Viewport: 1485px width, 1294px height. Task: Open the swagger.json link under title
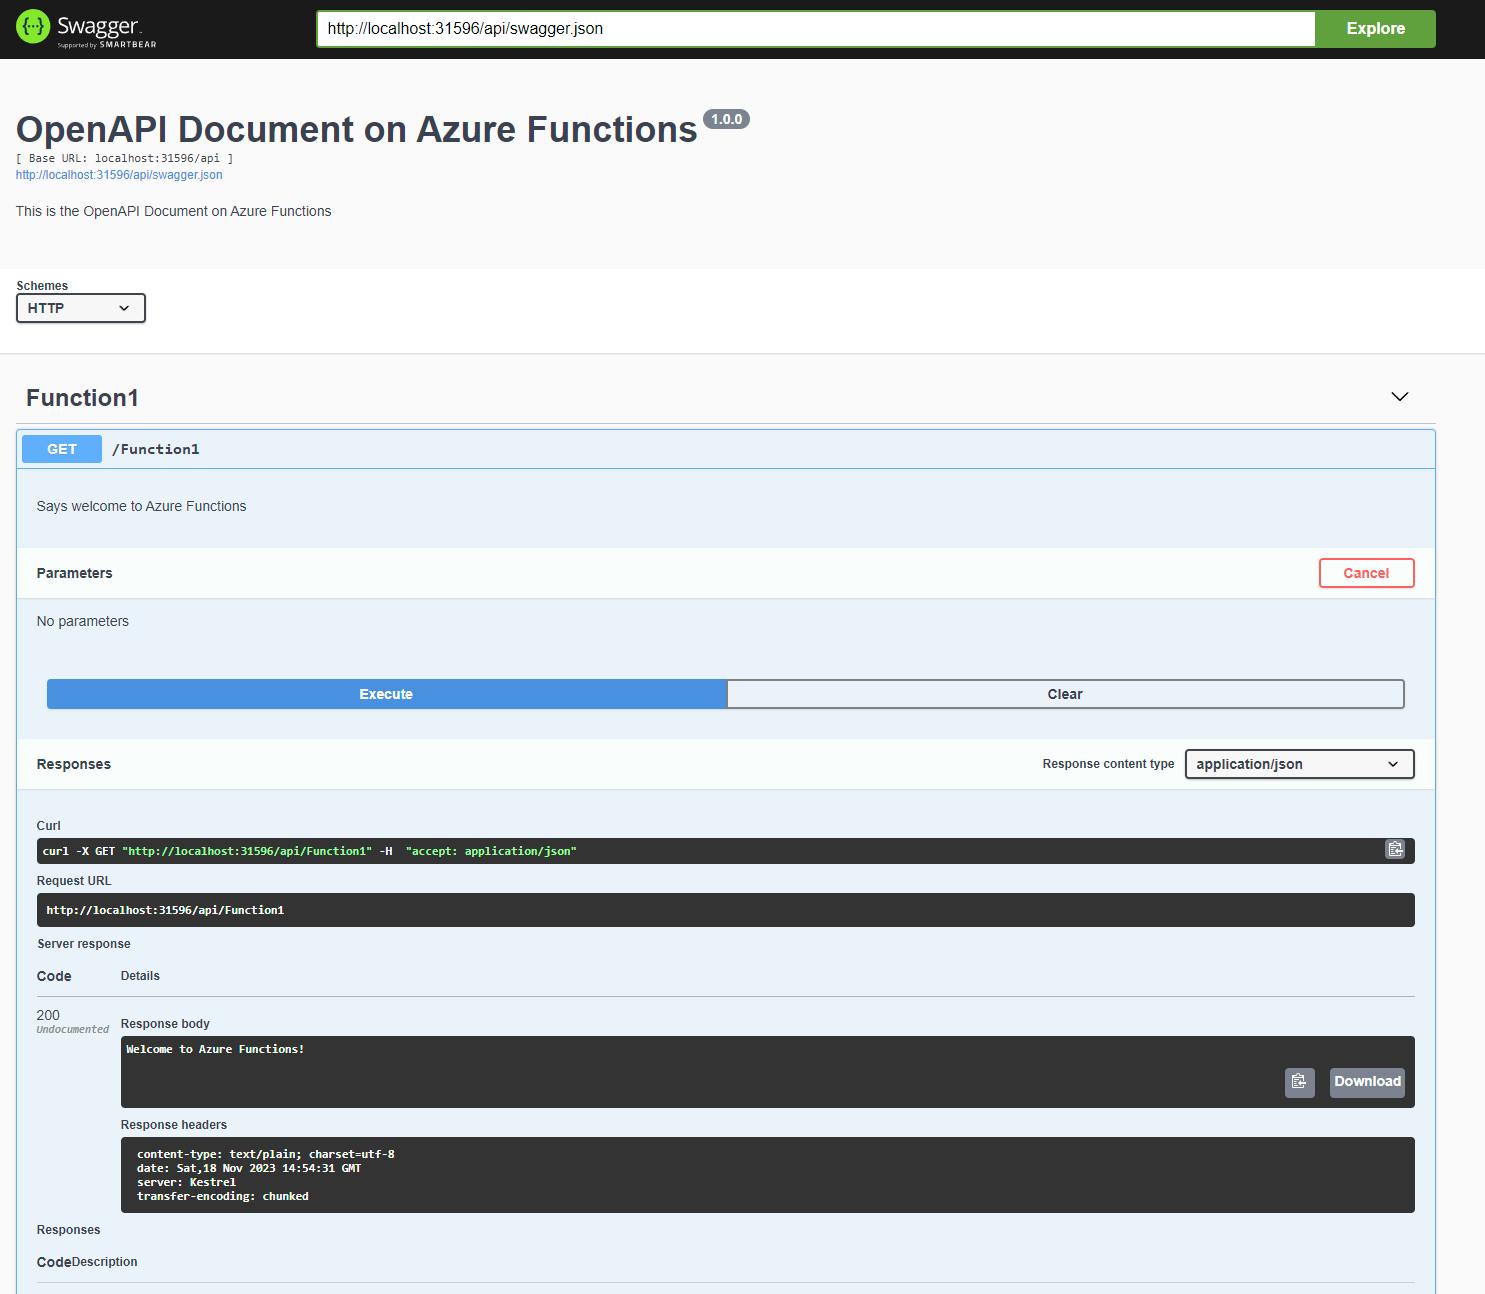point(119,175)
